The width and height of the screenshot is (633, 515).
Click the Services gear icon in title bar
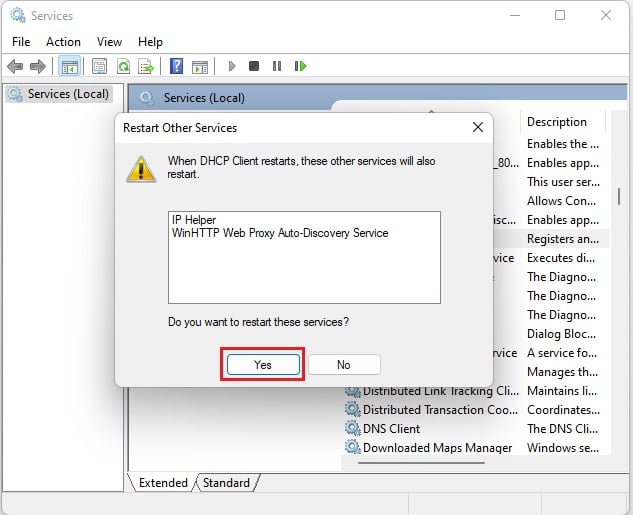pos(18,15)
